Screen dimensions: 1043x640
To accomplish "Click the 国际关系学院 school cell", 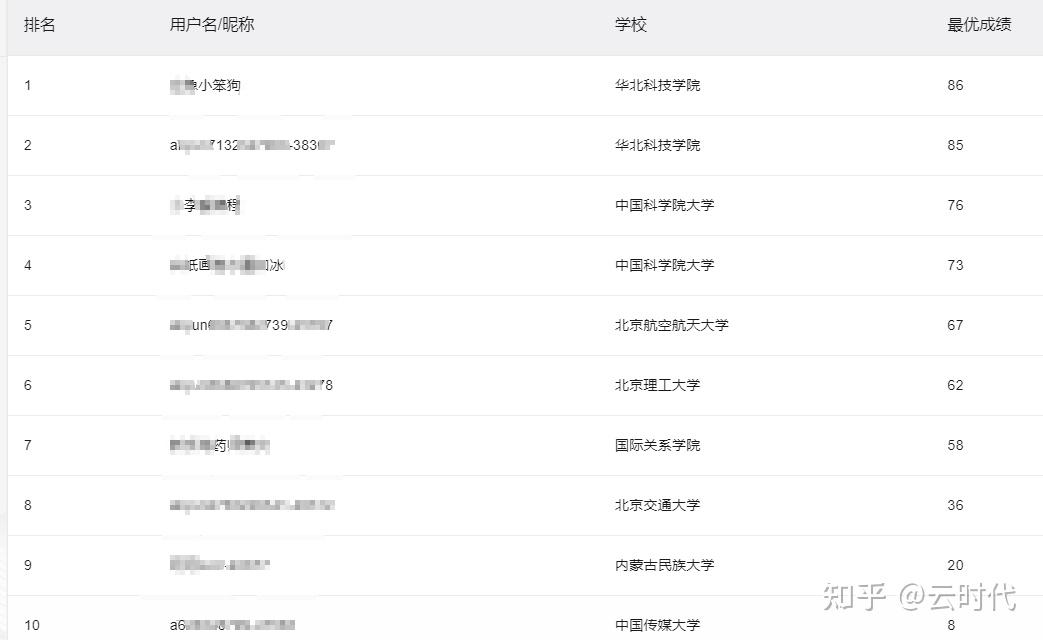I will tap(657, 446).
